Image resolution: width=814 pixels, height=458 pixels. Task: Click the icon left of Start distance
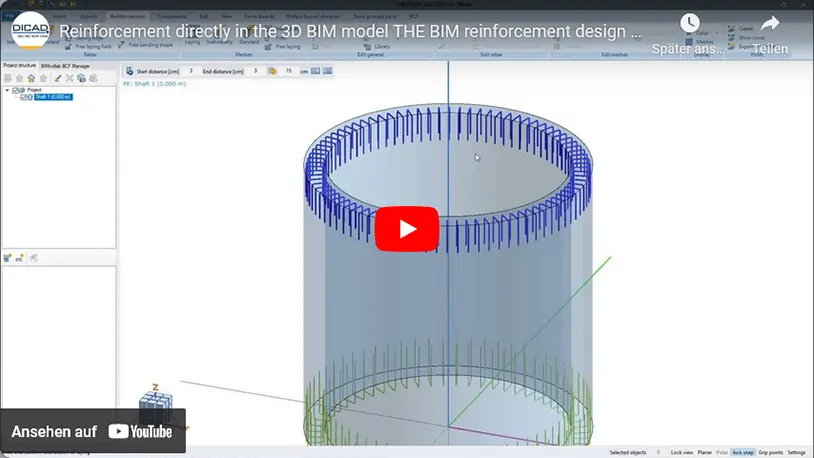click(x=129, y=71)
